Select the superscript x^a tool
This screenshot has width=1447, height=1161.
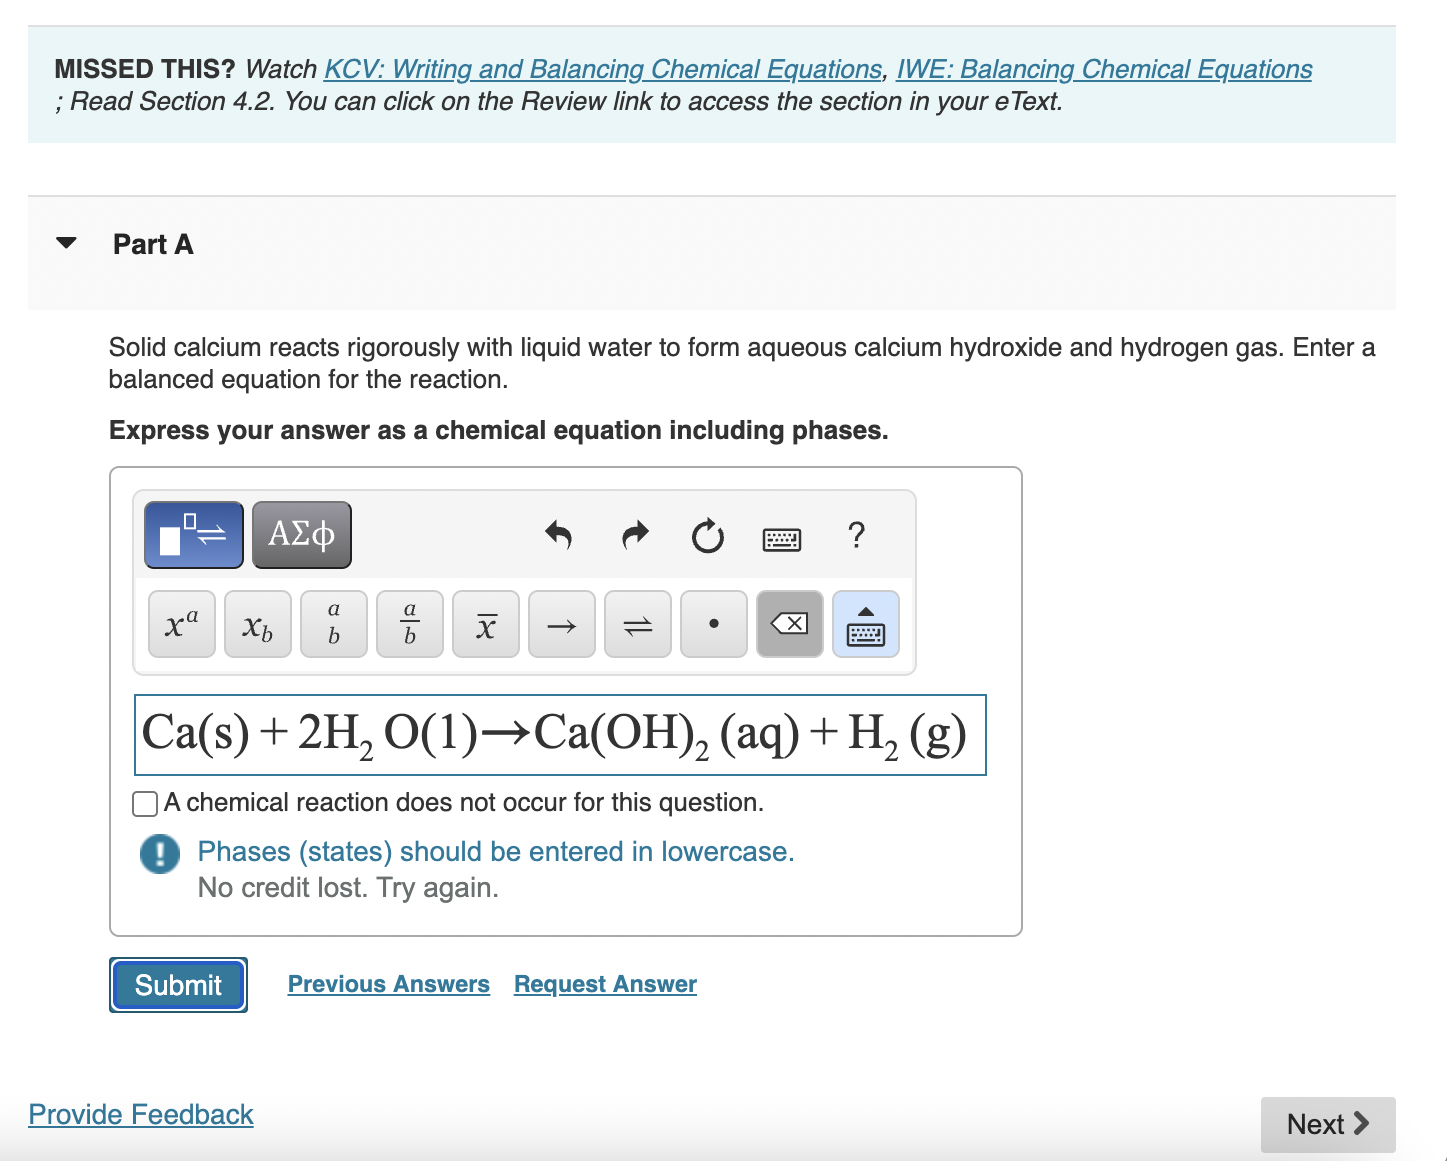[180, 624]
